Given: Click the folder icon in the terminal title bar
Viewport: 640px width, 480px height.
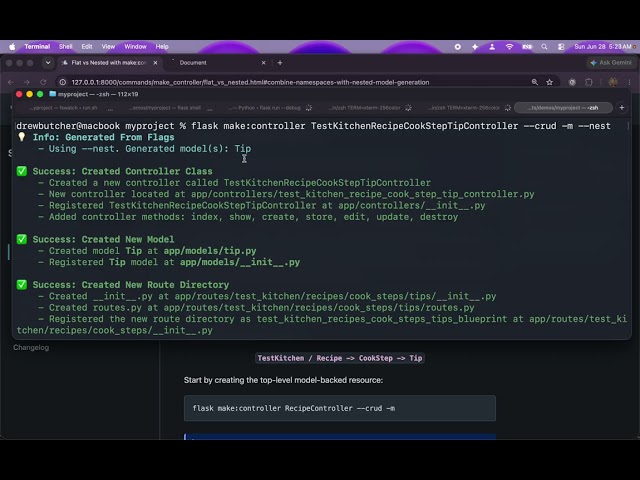Looking at the screenshot, I should [x=52, y=94].
